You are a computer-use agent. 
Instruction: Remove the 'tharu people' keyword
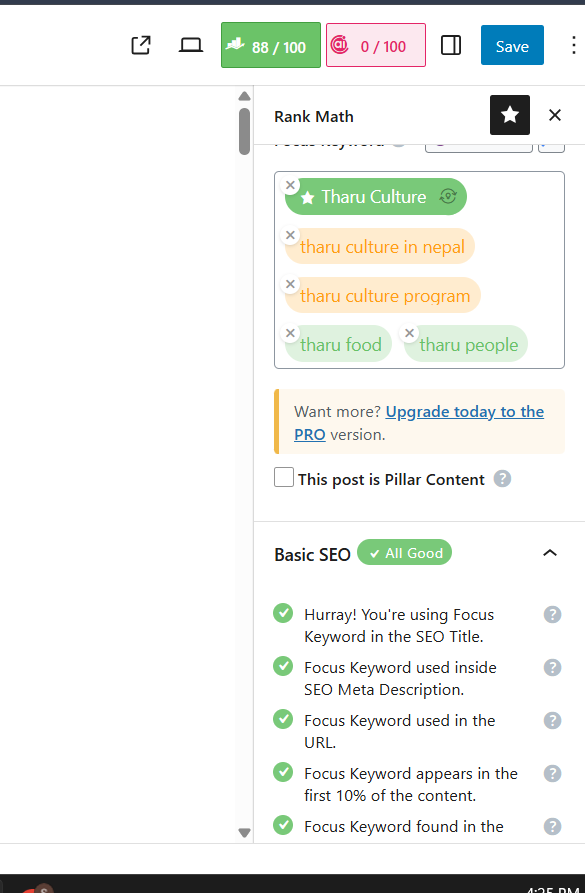(409, 333)
